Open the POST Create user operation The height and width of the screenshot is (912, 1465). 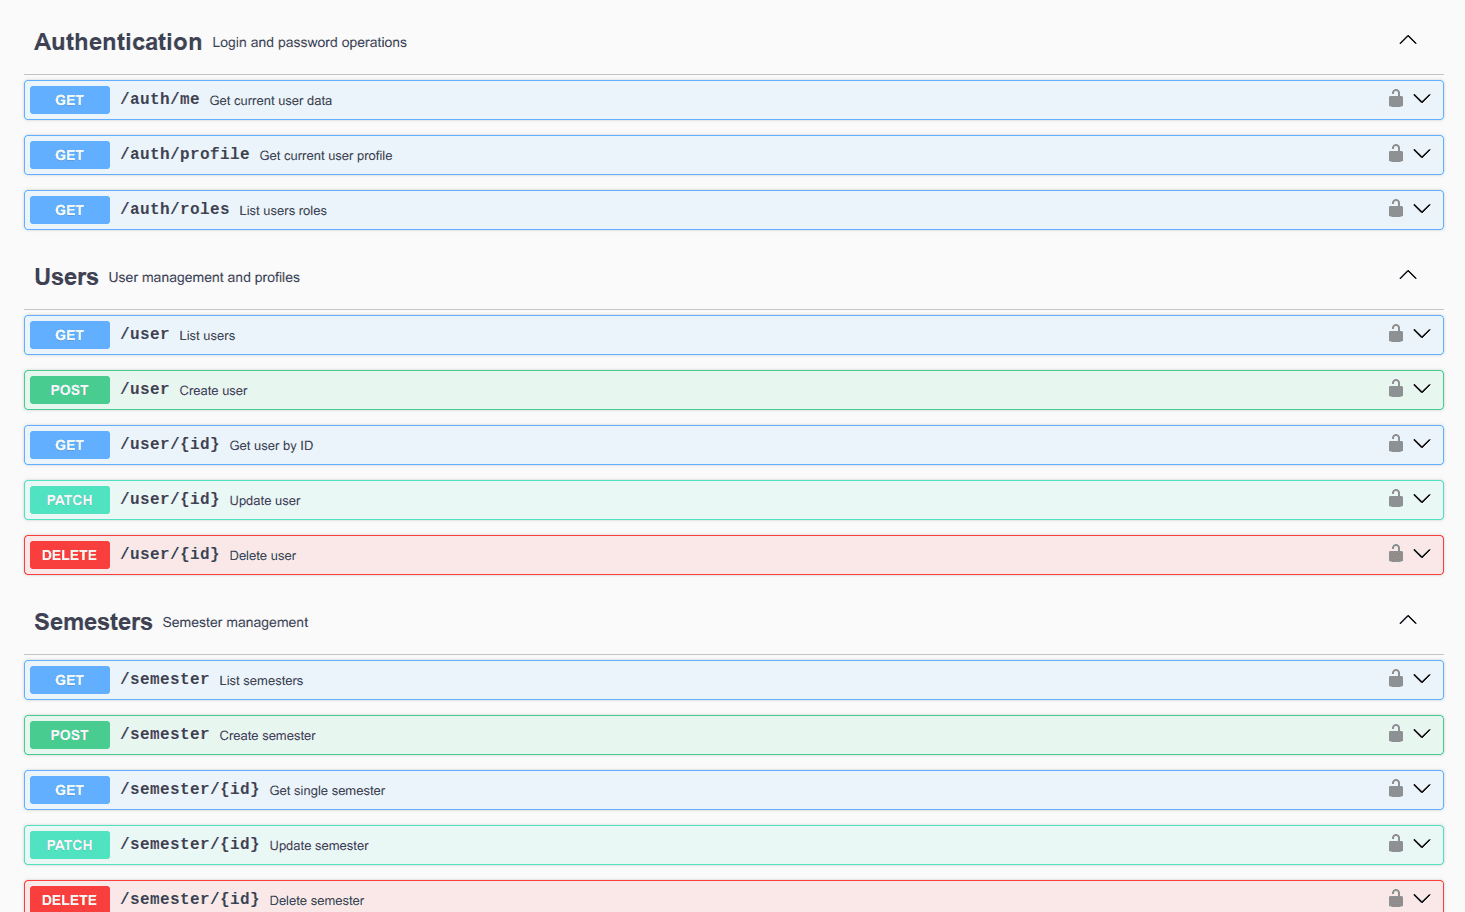tap(70, 390)
